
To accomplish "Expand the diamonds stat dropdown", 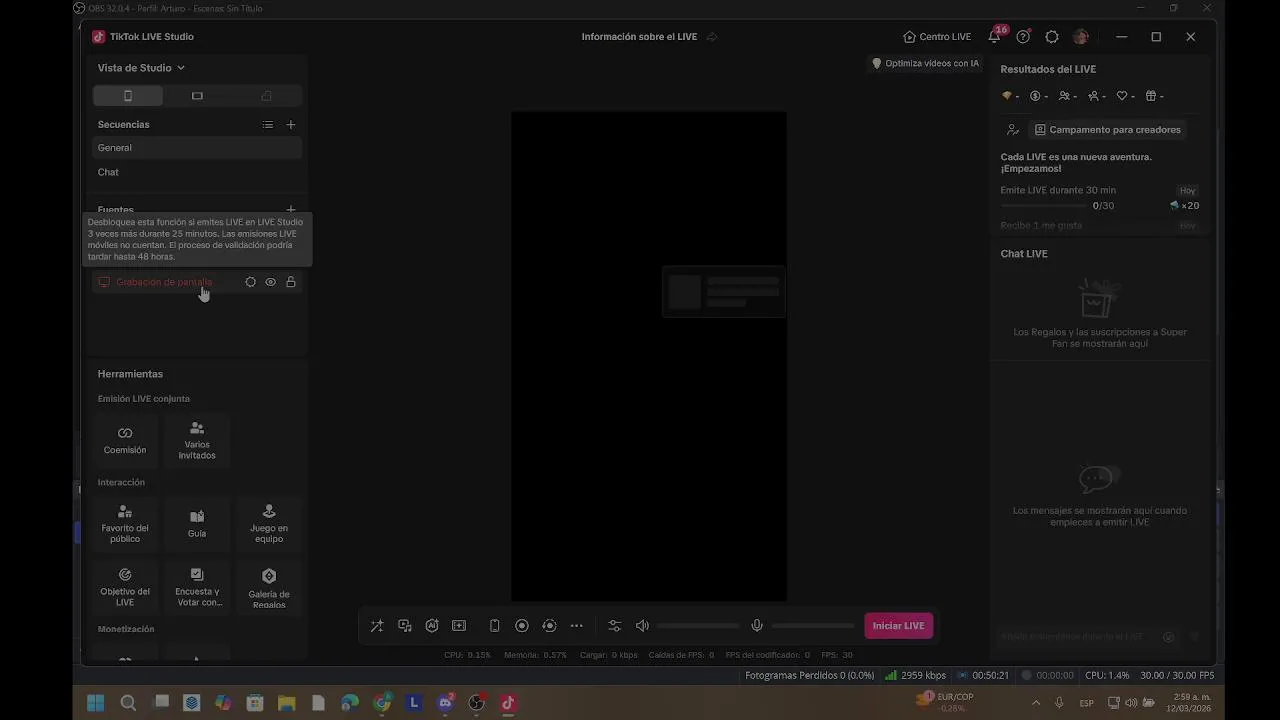I will (x=1010, y=96).
